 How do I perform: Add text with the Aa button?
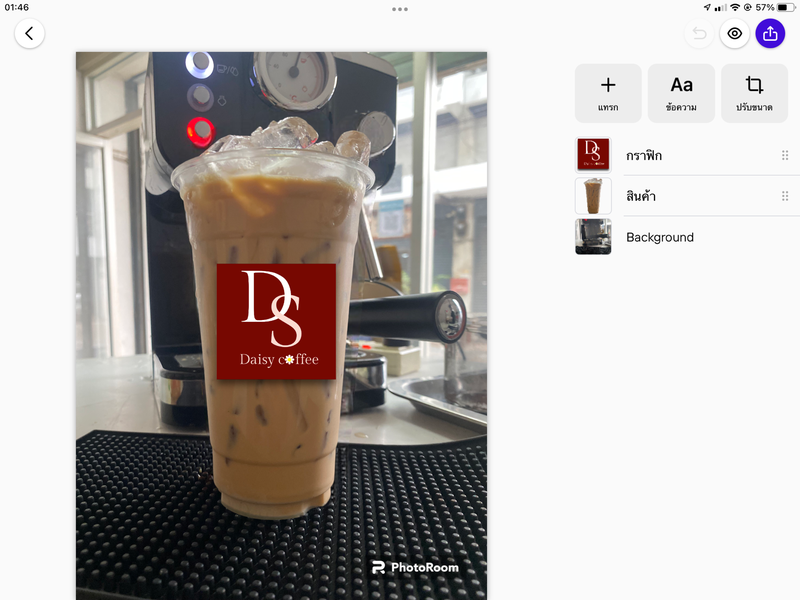pyautogui.click(x=681, y=93)
